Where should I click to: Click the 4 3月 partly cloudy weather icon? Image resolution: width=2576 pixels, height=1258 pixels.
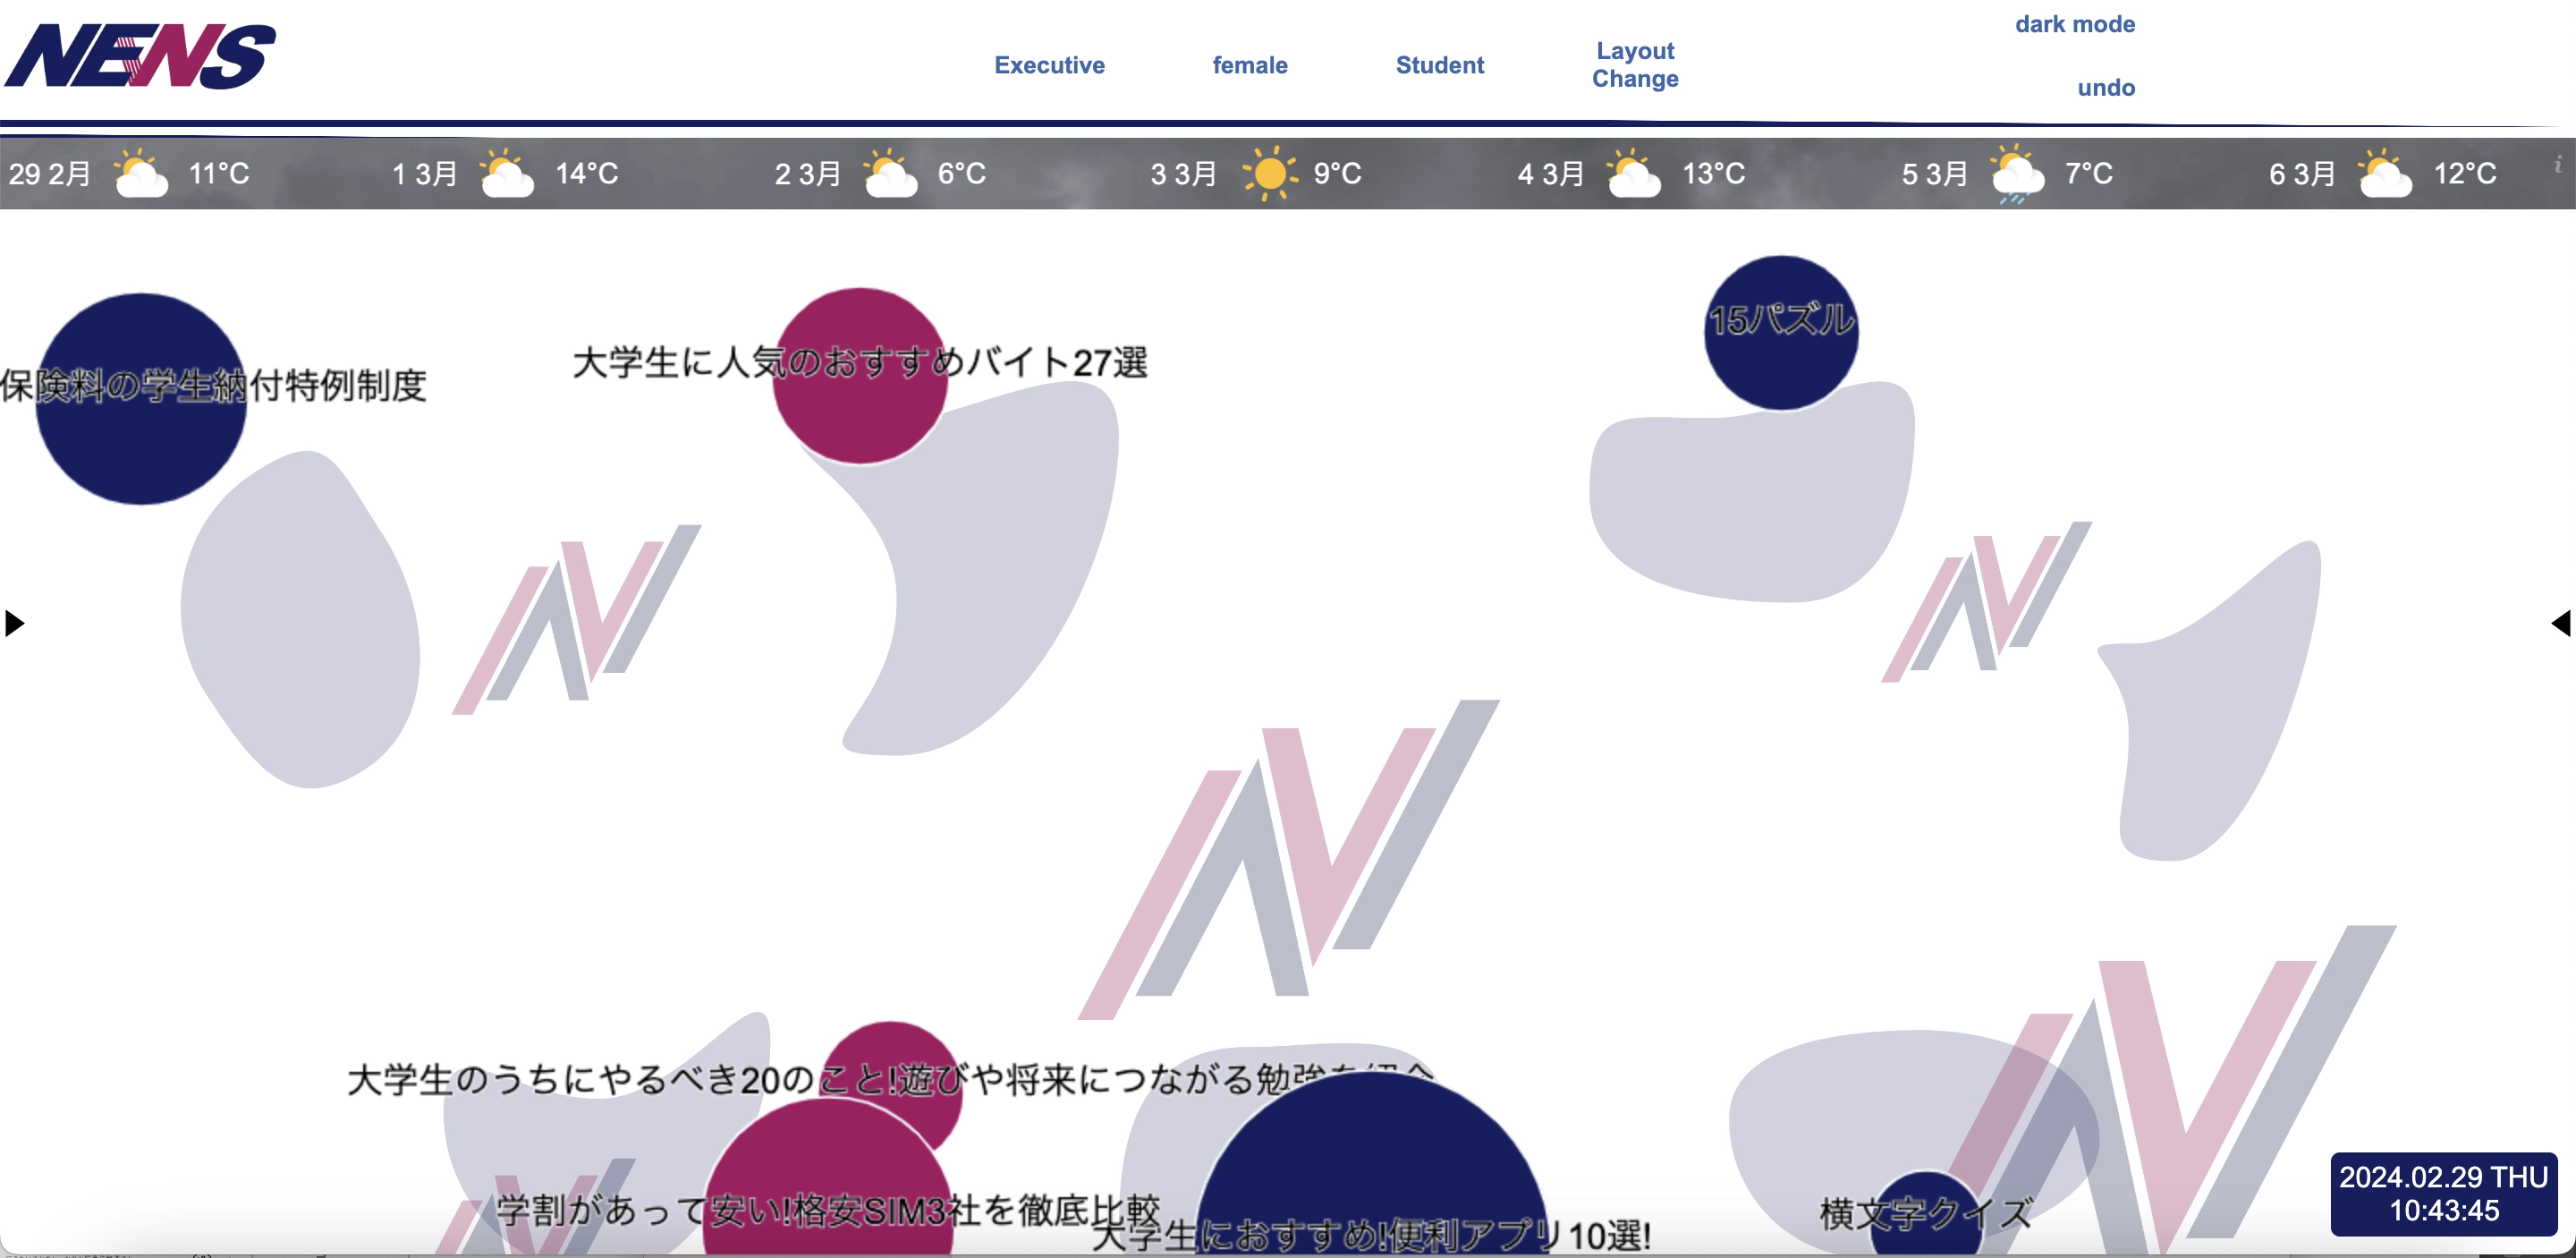click(1633, 173)
